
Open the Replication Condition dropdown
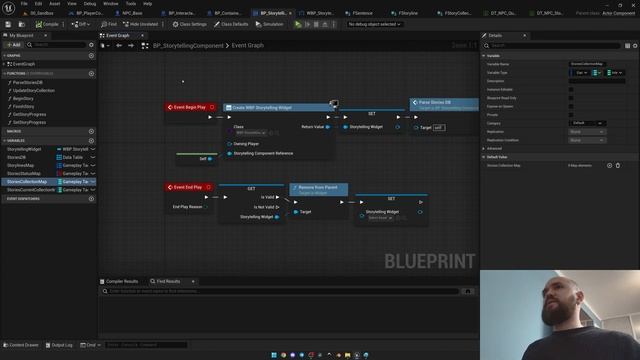tap(587, 140)
